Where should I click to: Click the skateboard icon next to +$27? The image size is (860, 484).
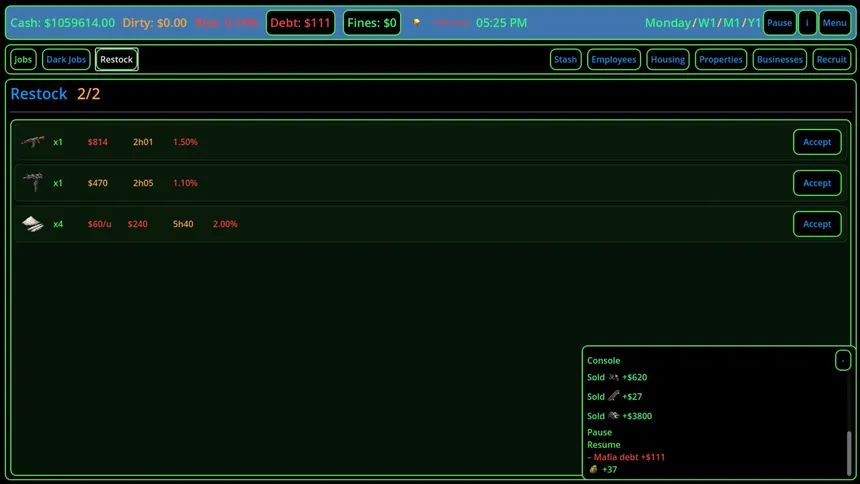(x=614, y=397)
